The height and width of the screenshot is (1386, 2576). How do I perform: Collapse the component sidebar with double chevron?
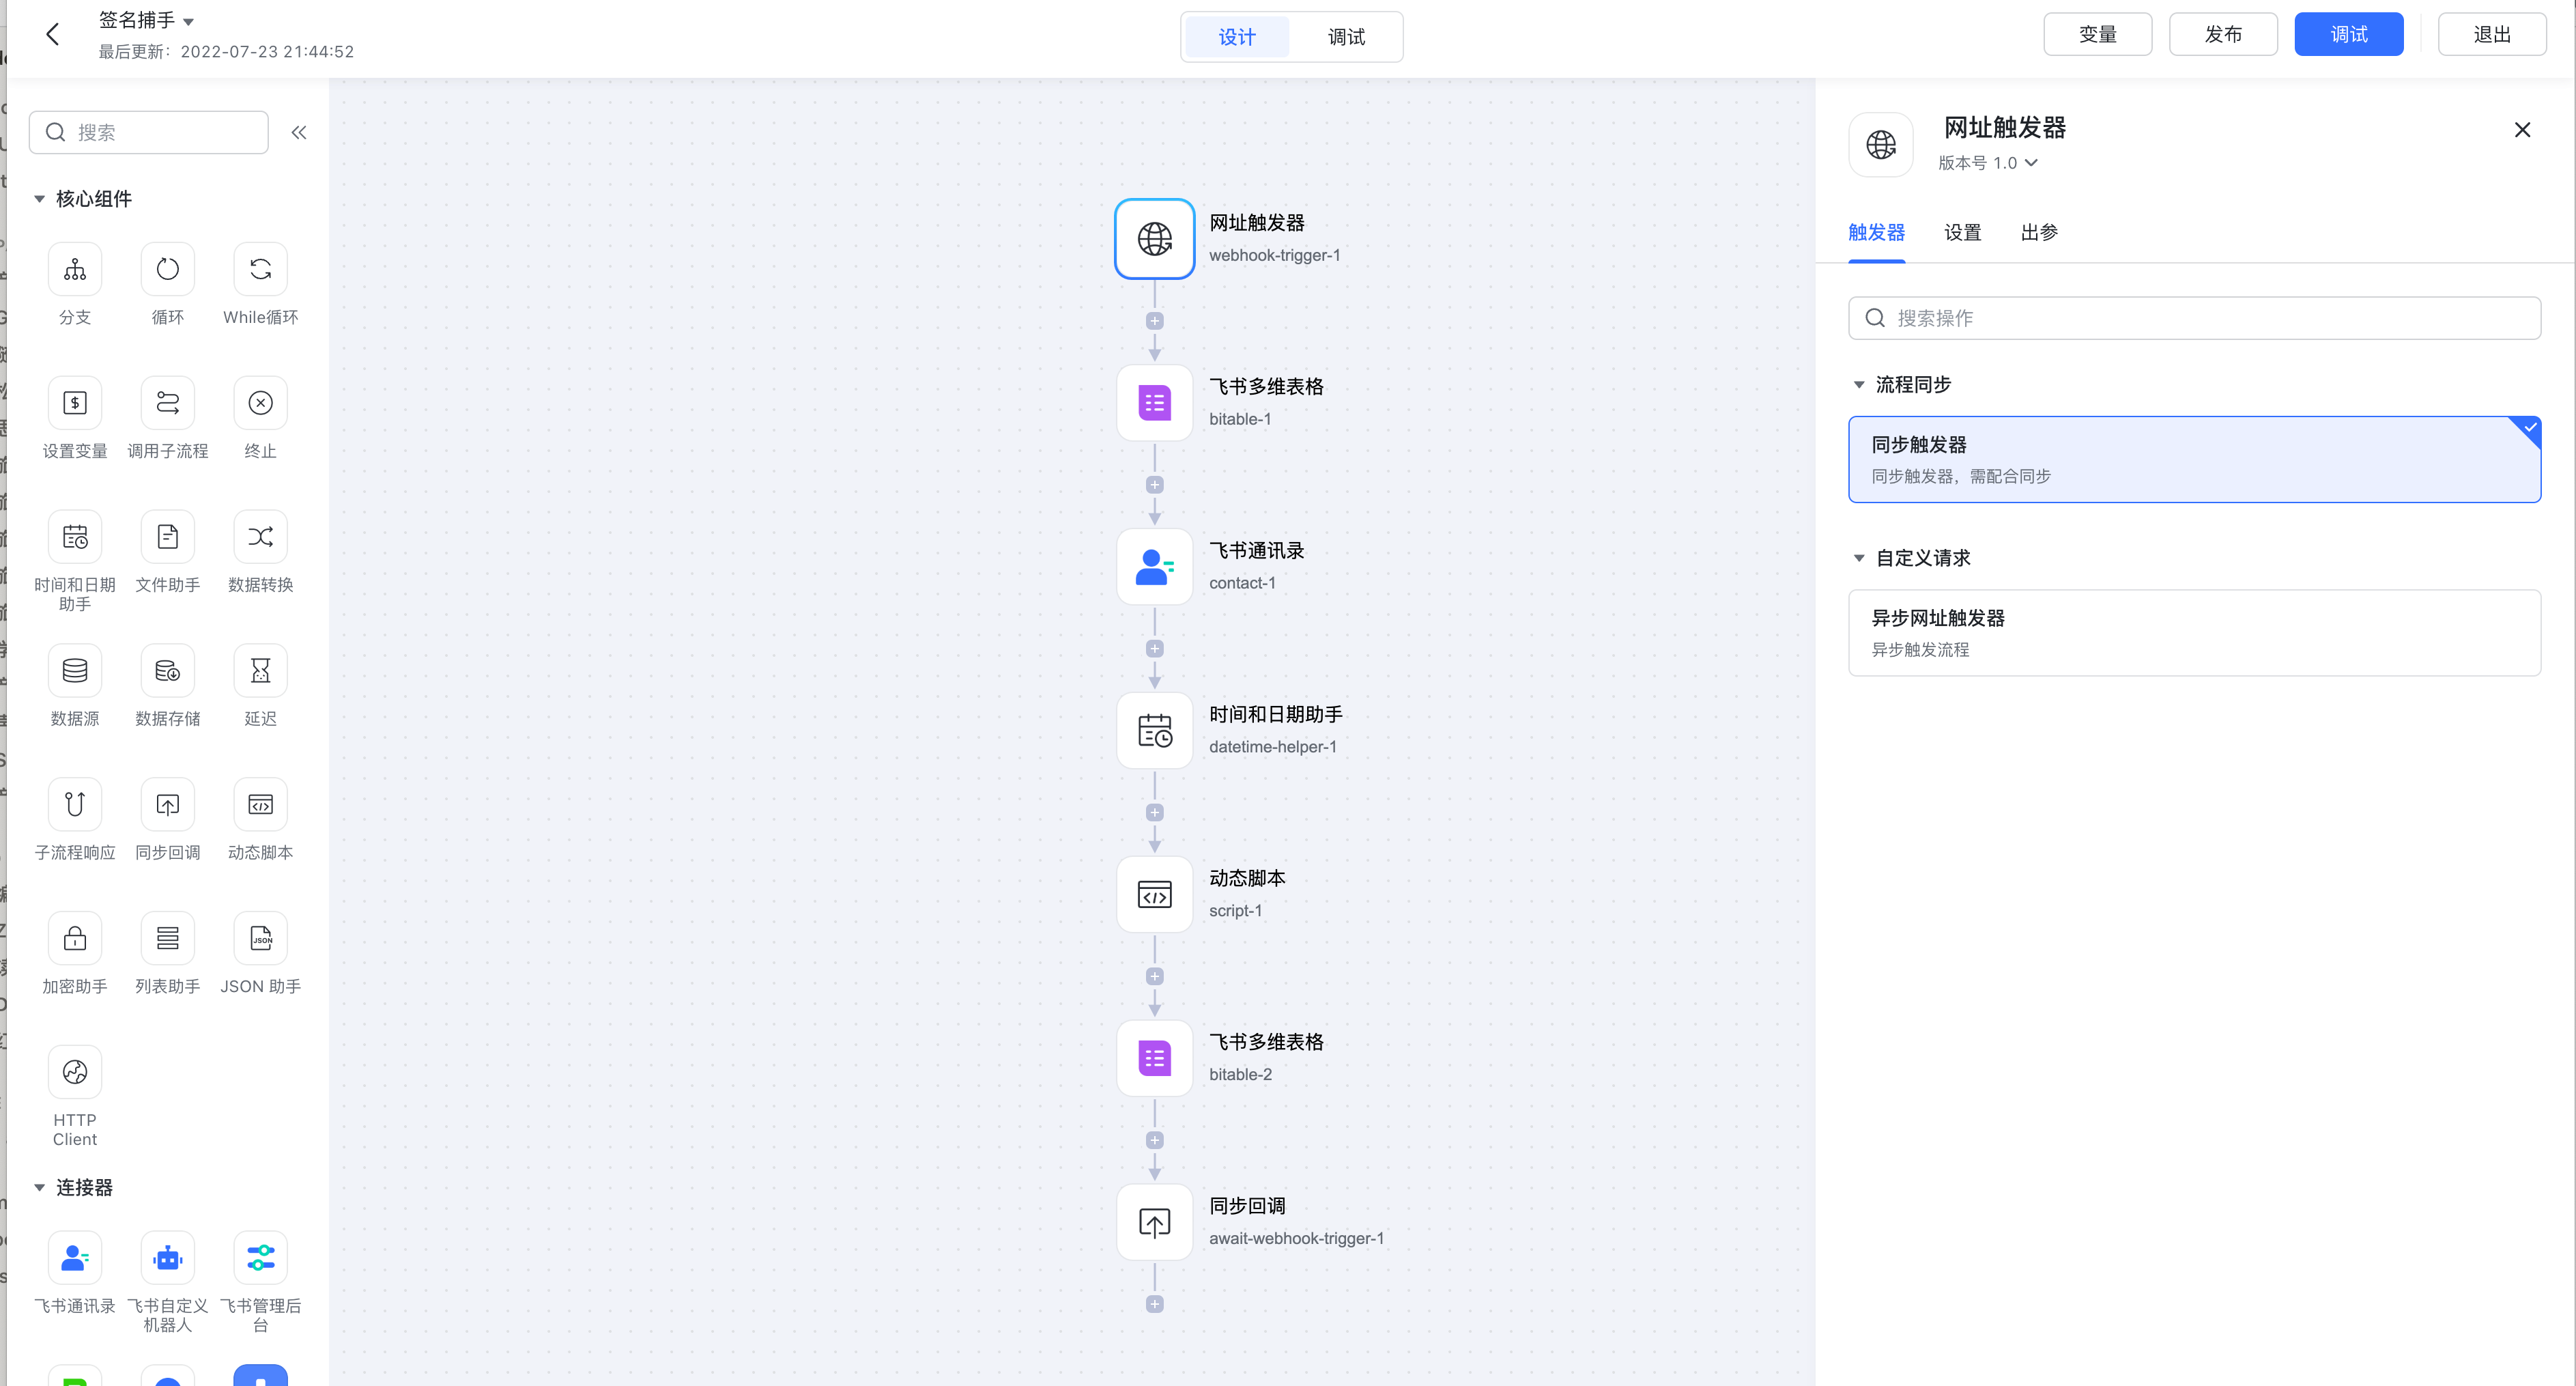pyautogui.click(x=299, y=133)
